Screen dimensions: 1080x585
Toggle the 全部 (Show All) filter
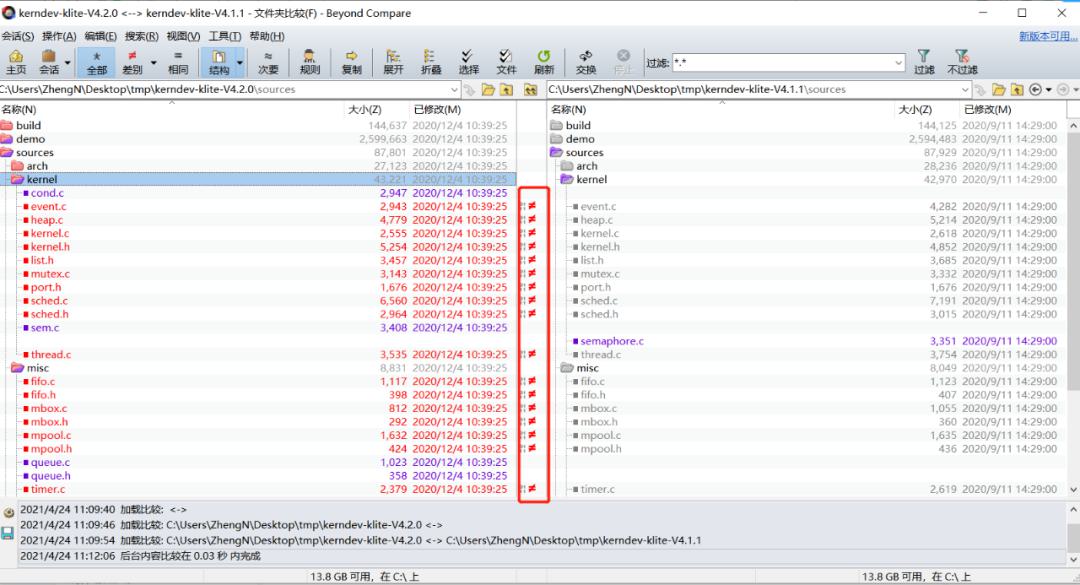pyautogui.click(x=96, y=61)
